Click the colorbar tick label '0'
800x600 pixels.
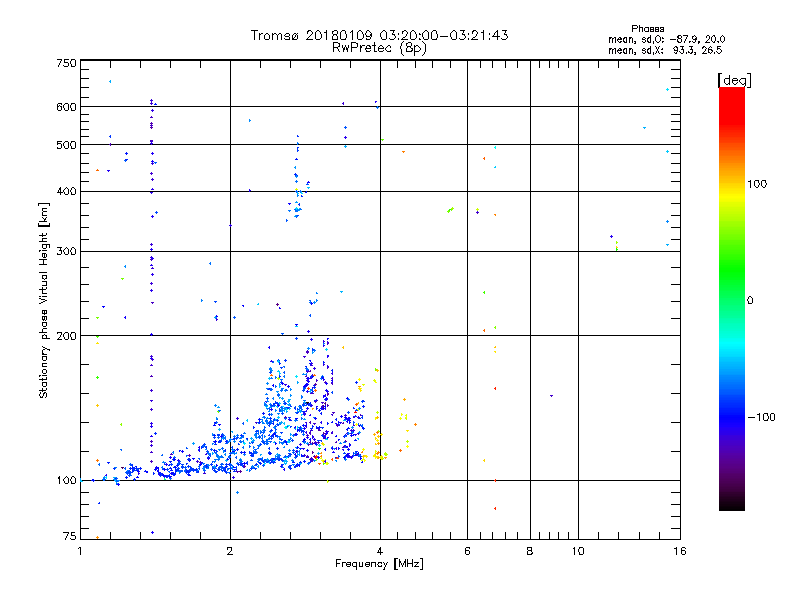750,301
